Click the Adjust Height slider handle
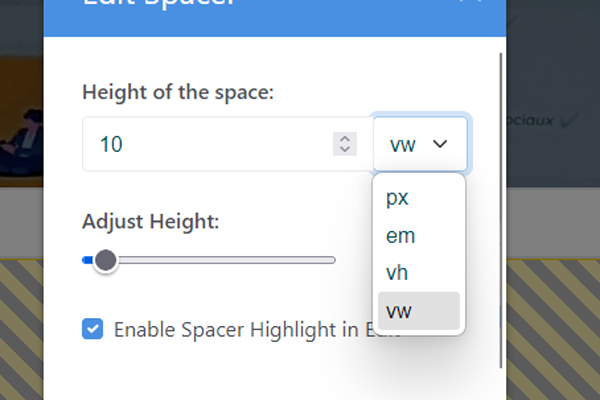Viewport: 600px width, 400px height. click(106, 260)
